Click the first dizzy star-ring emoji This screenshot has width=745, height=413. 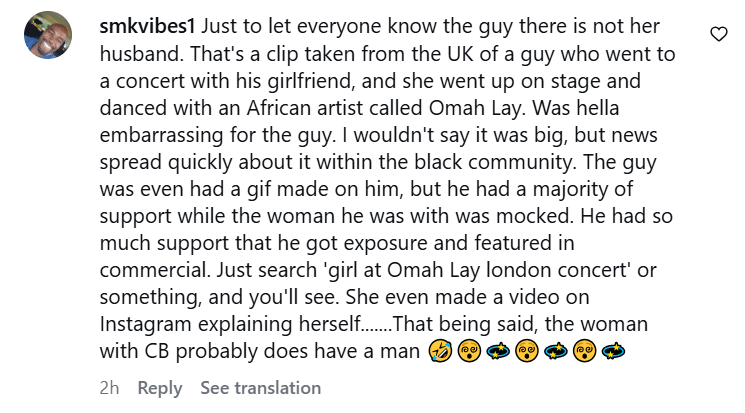496,351
